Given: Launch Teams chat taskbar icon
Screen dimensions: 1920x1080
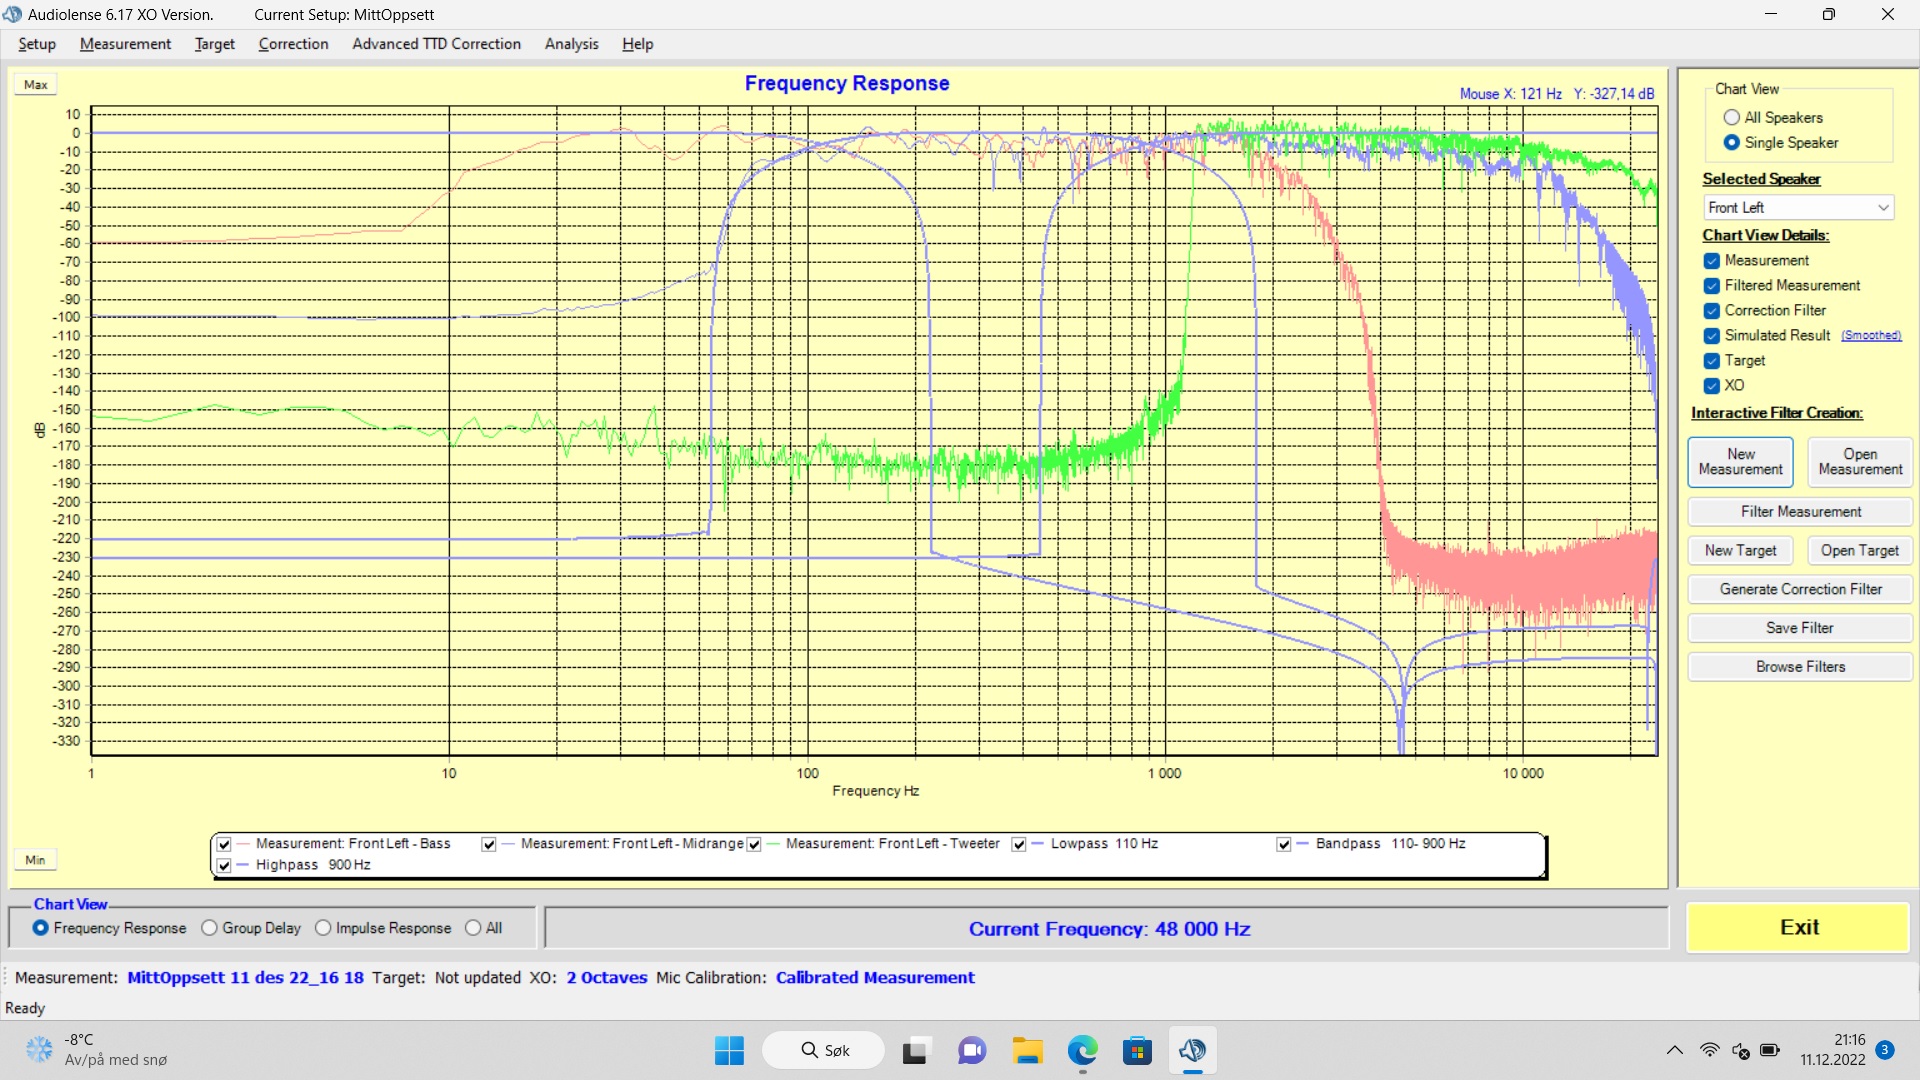Looking at the screenshot, I should [971, 1051].
